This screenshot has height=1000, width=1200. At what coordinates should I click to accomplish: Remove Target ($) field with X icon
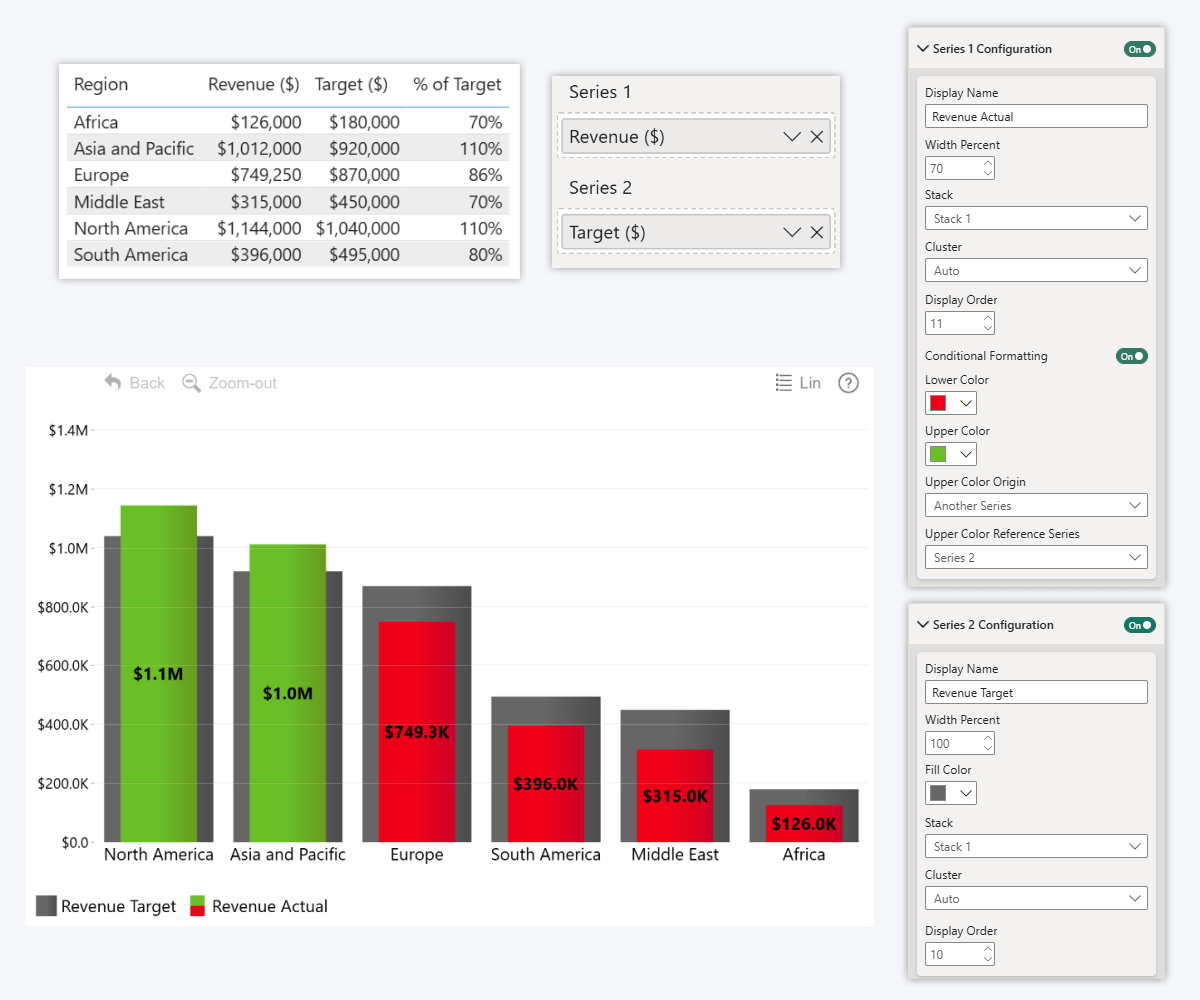[817, 233]
